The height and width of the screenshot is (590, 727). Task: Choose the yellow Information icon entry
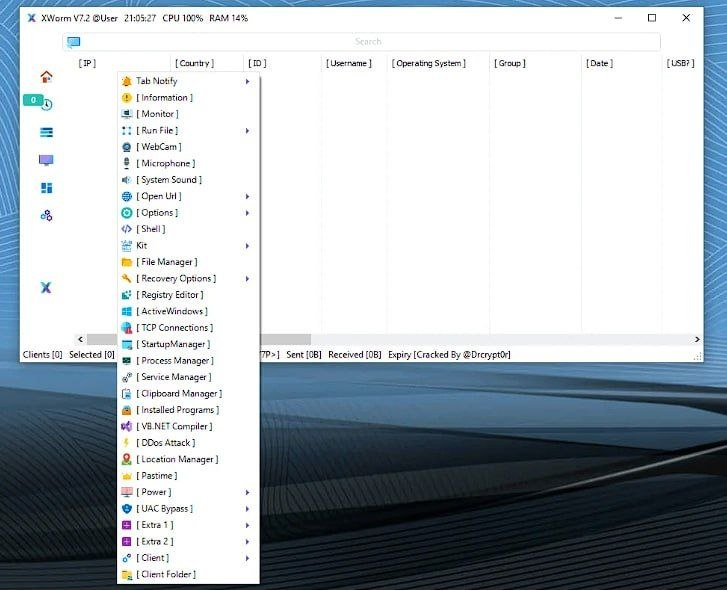pos(188,98)
